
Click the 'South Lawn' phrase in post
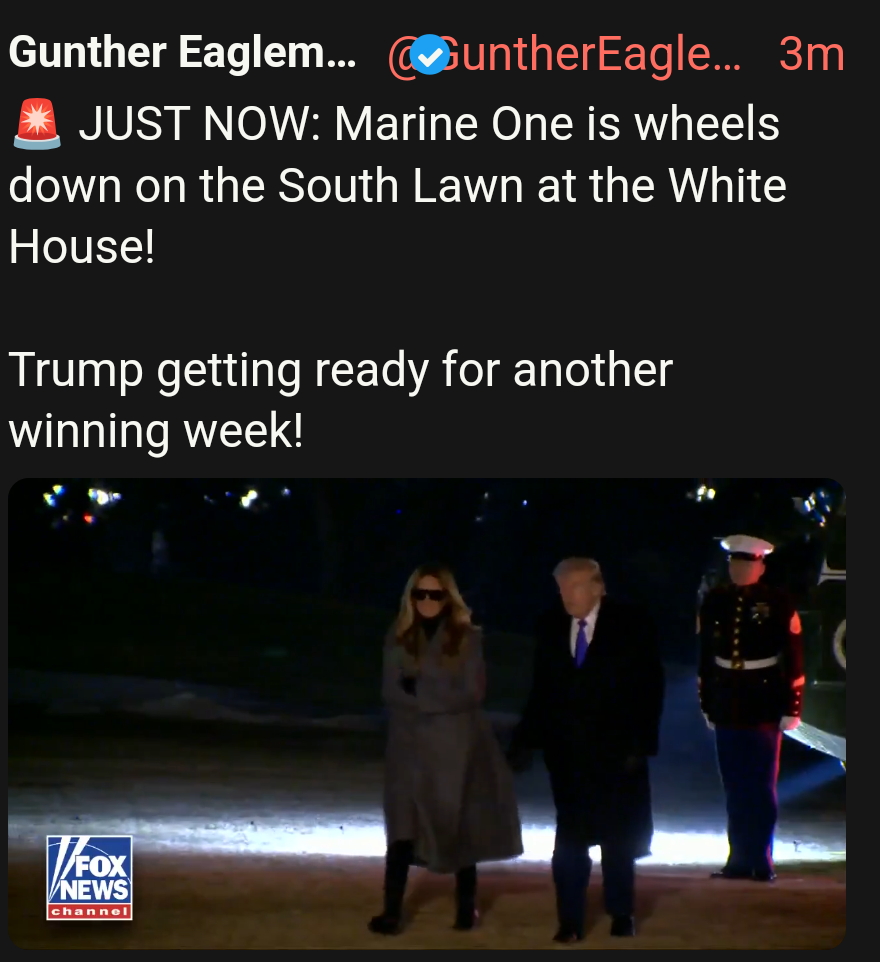pos(400,185)
